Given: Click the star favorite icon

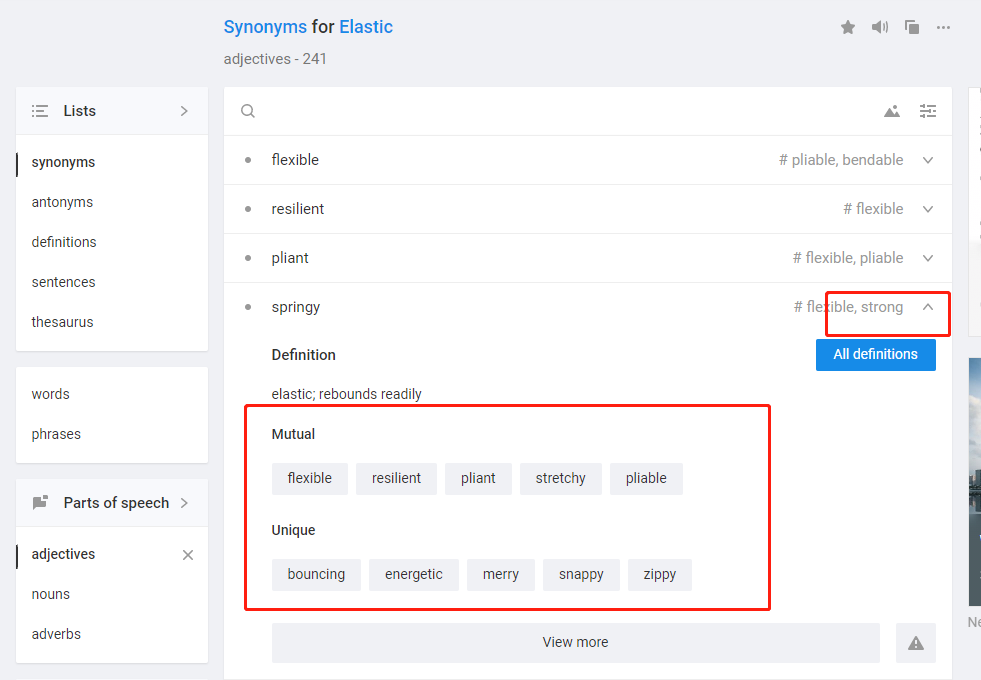Looking at the screenshot, I should pyautogui.click(x=848, y=28).
